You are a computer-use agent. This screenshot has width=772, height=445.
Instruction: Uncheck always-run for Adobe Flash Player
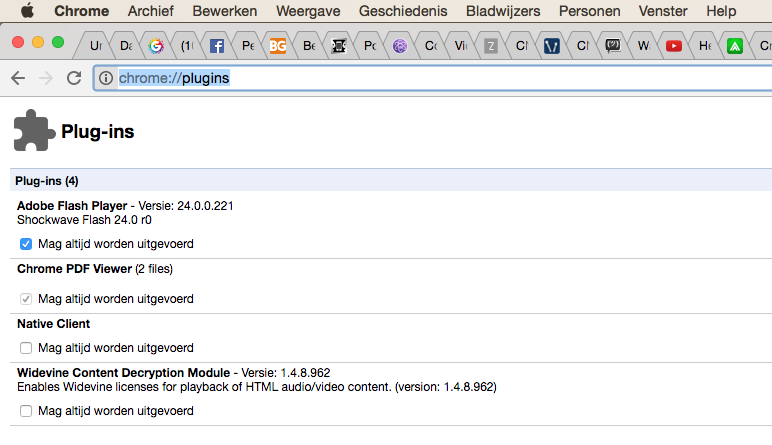click(x=26, y=244)
